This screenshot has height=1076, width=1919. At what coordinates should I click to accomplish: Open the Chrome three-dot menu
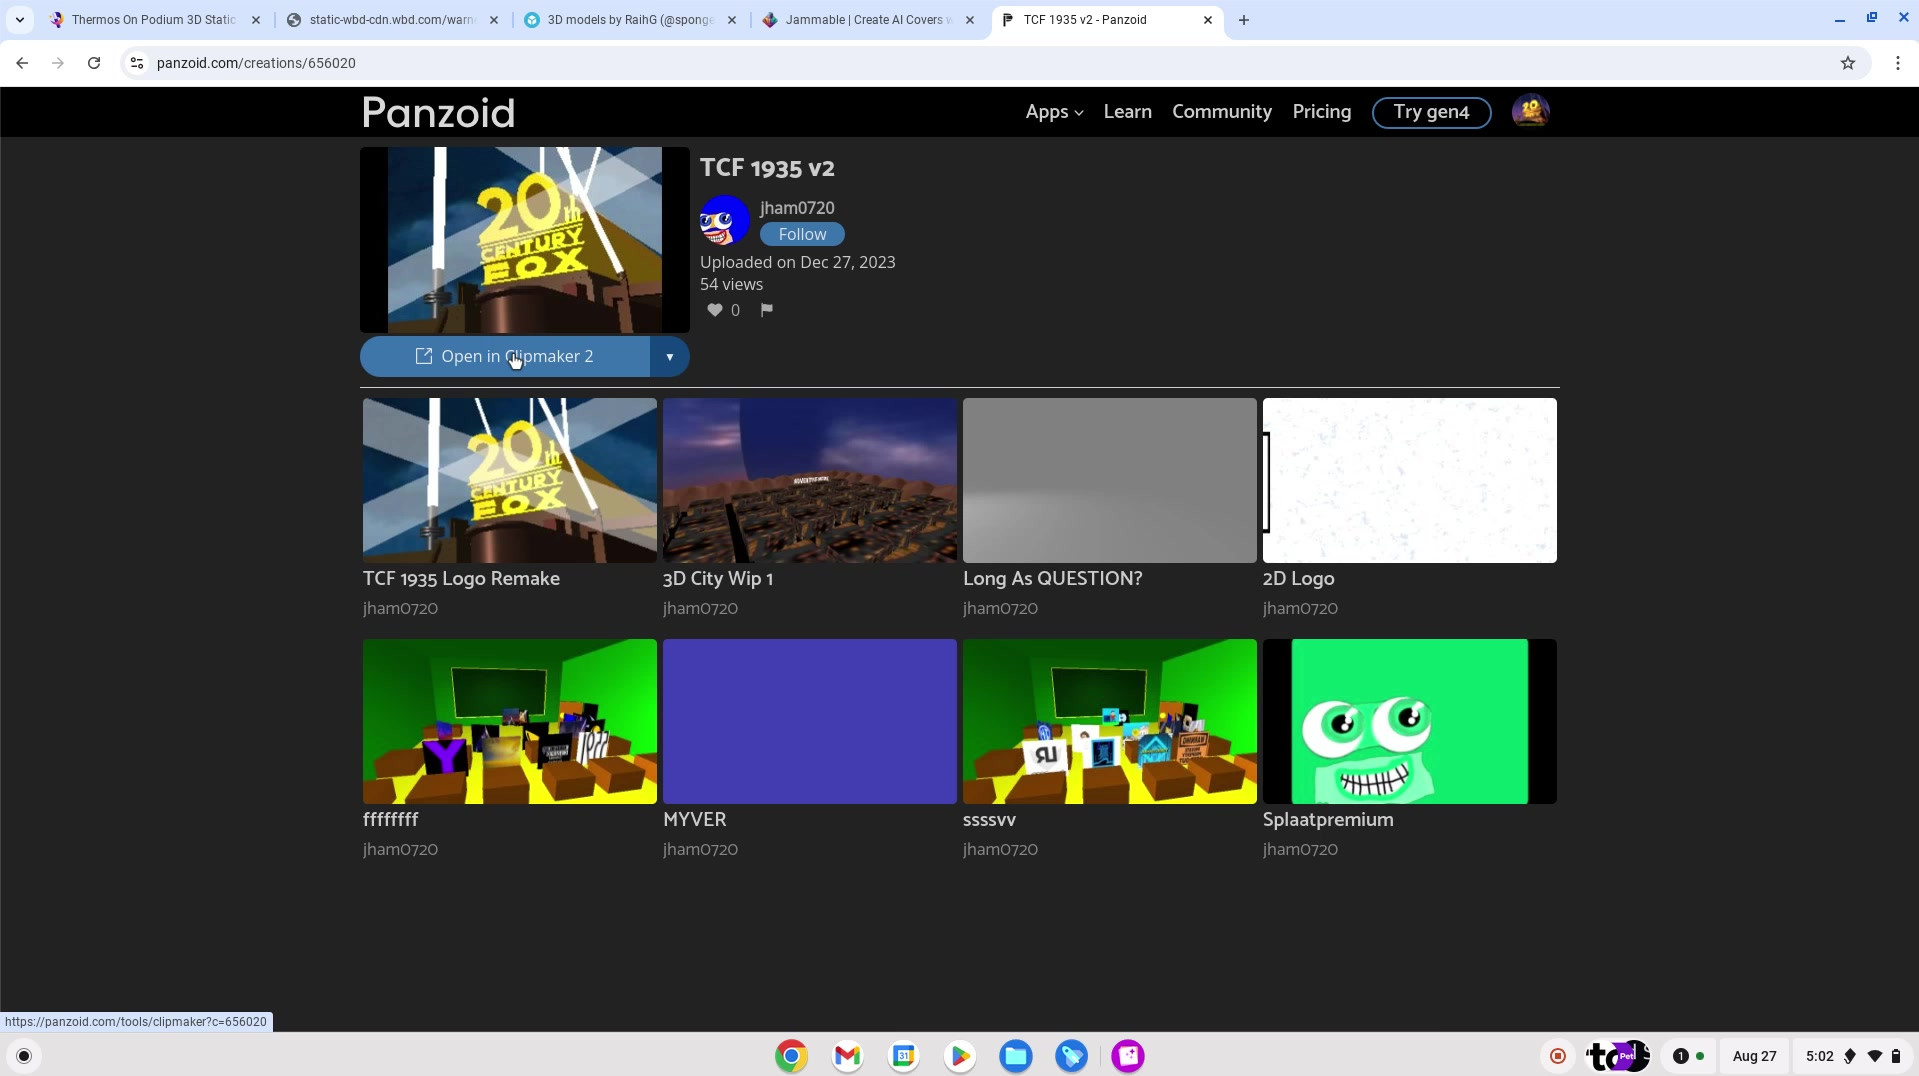click(x=1898, y=63)
